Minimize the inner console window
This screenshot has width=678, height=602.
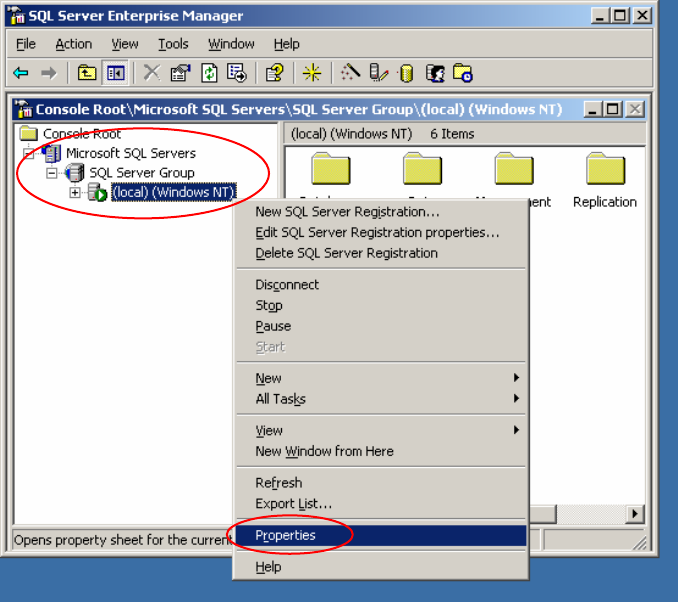point(593,109)
